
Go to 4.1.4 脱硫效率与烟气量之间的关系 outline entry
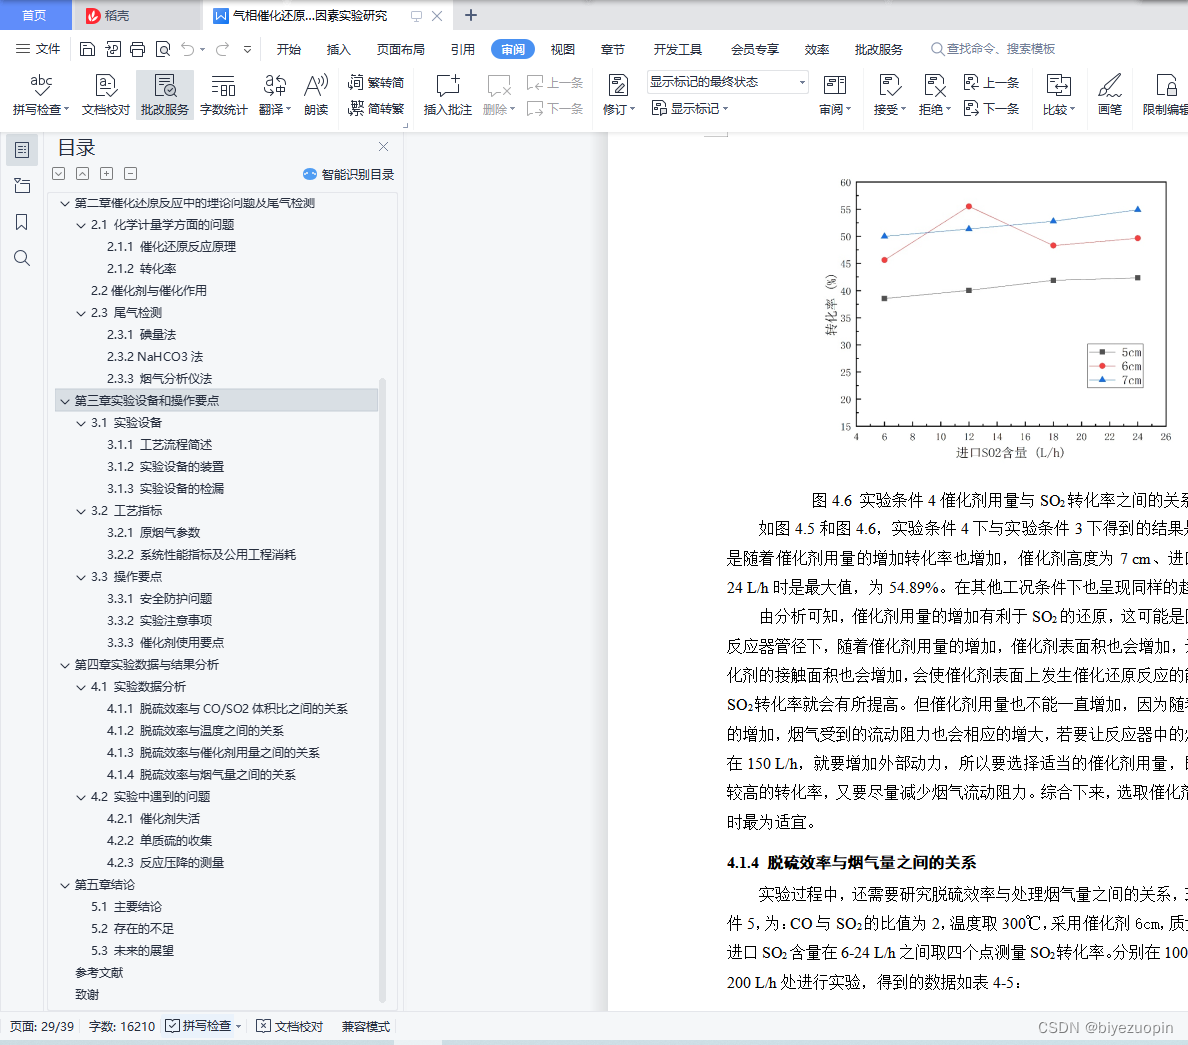[x=202, y=774]
